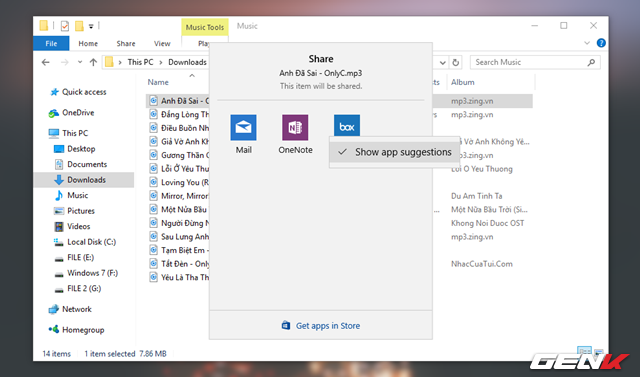Click the NhacCuaTui.Com album cell
The width and height of the screenshot is (640, 377).
click(x=482, y=264)
